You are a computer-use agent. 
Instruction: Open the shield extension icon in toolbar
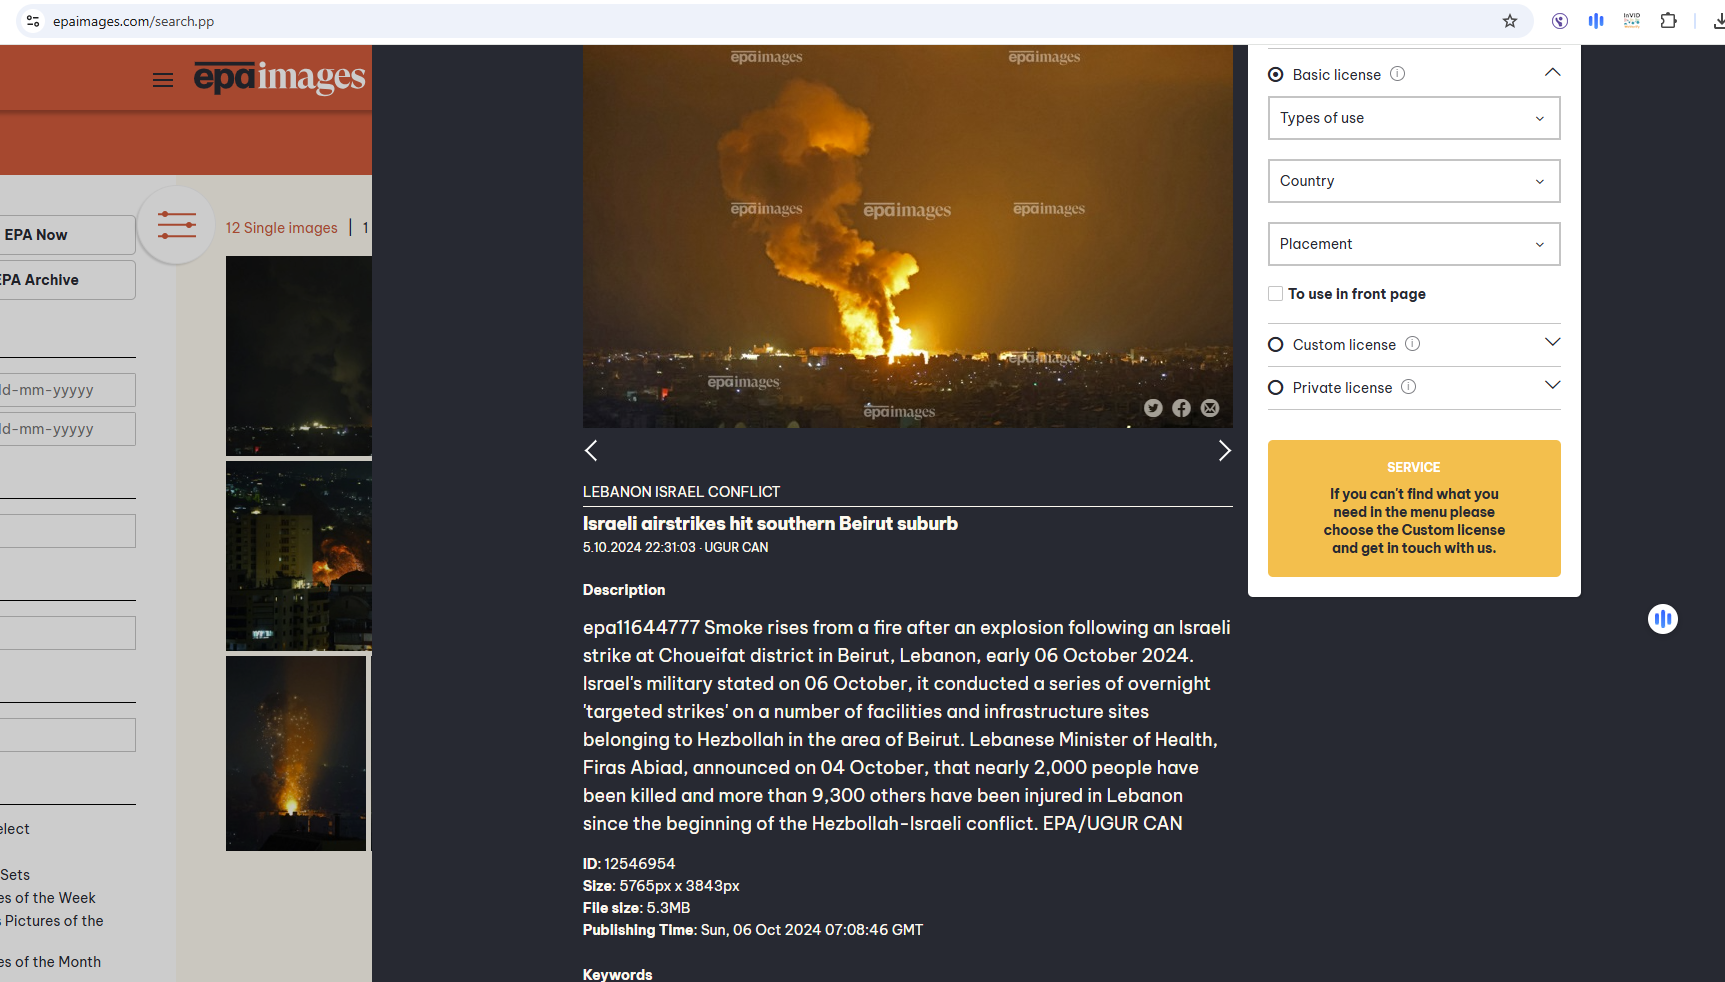(1560, 21)
